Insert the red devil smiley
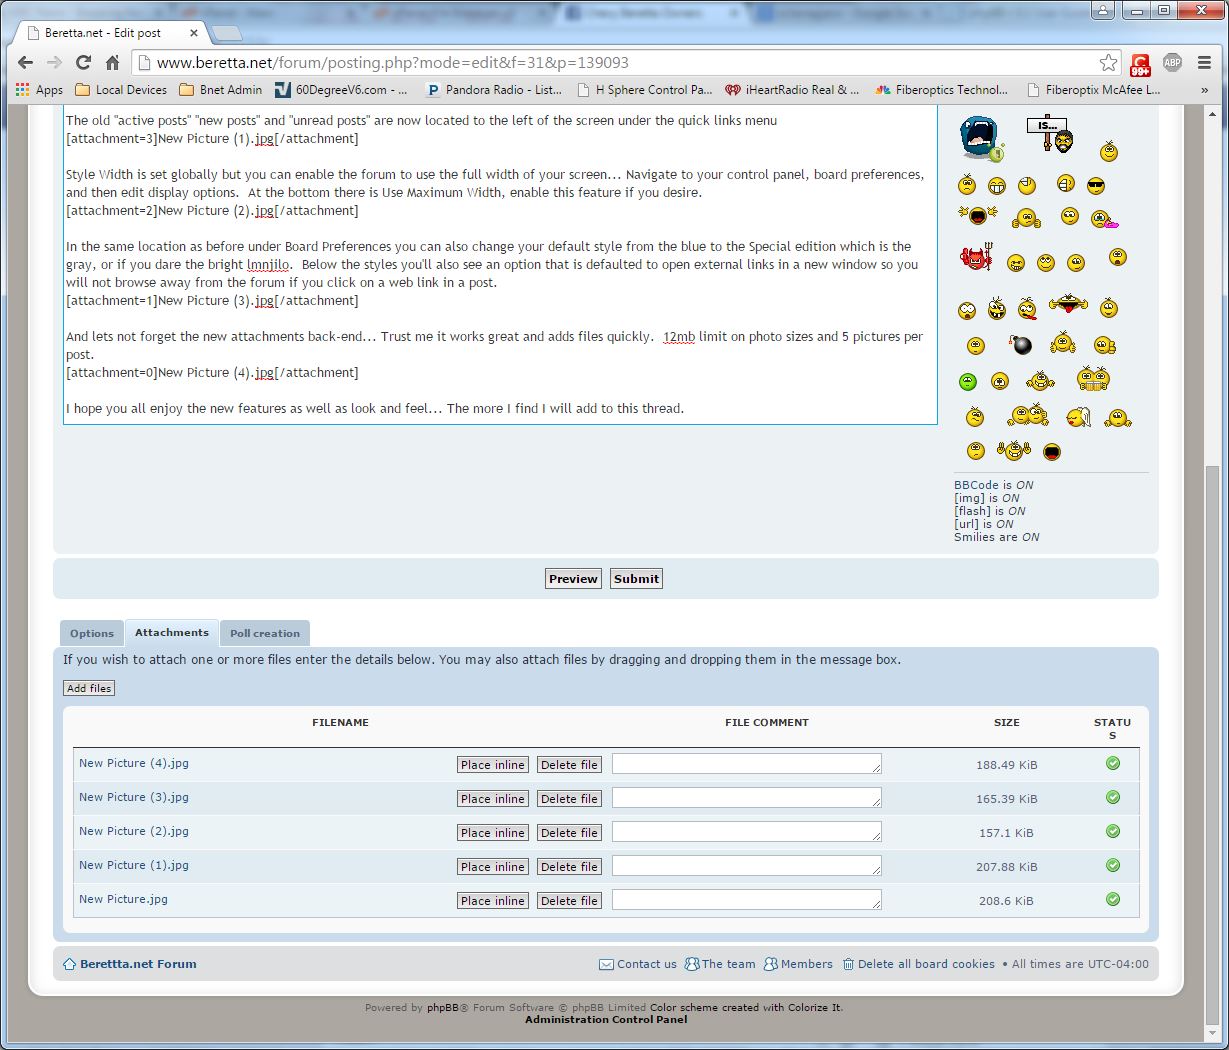1229x1050 pixels. (974, 258)
